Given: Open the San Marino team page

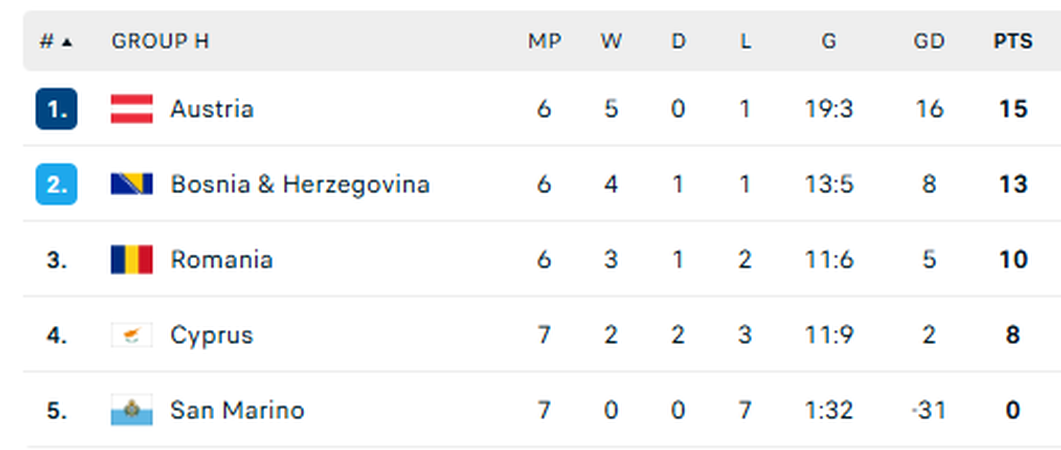Looking at the screenshot, I should 237,410.
